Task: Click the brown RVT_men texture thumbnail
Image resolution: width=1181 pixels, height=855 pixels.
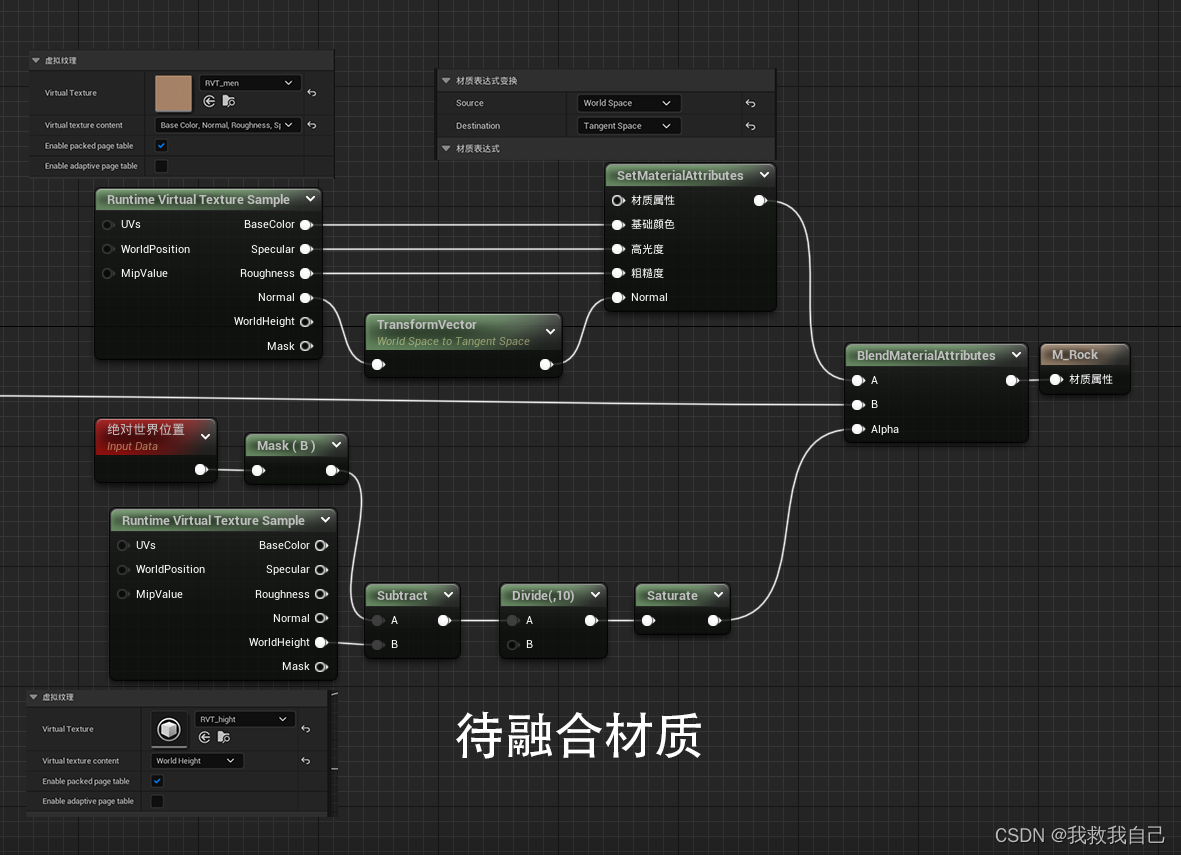Action: pyautogui.click(x=174, y=94)
